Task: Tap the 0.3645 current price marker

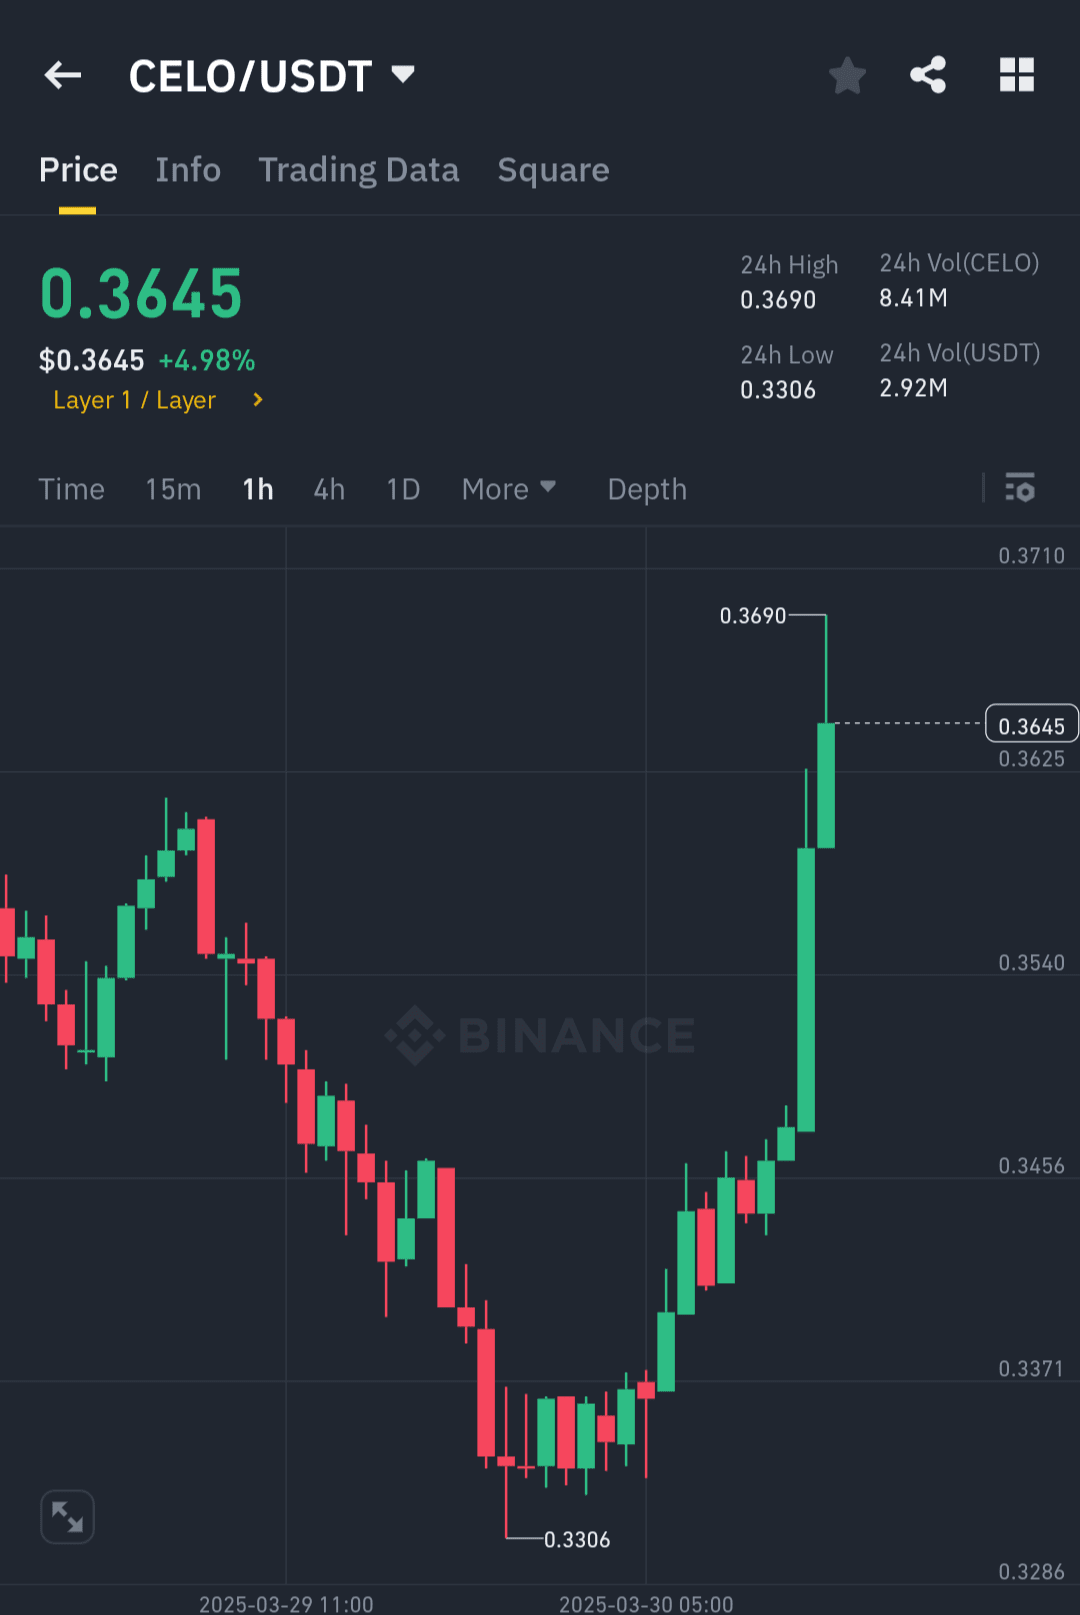Action: pos(1031,724)
